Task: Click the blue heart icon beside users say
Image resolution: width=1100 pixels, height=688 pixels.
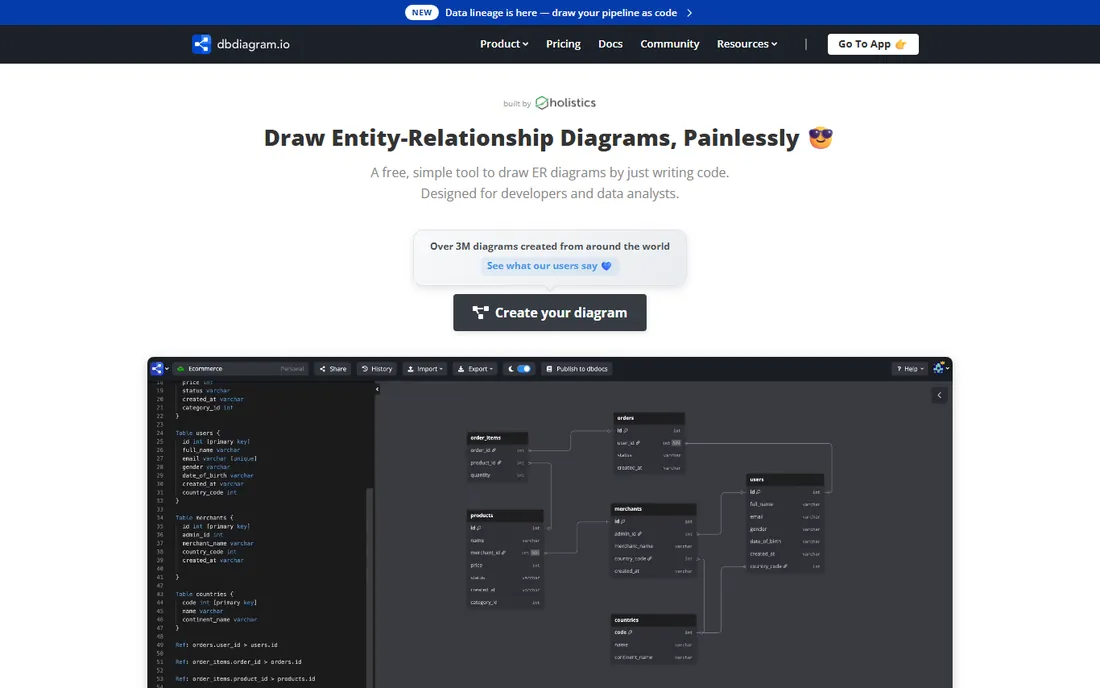Action: click(607, 266)
